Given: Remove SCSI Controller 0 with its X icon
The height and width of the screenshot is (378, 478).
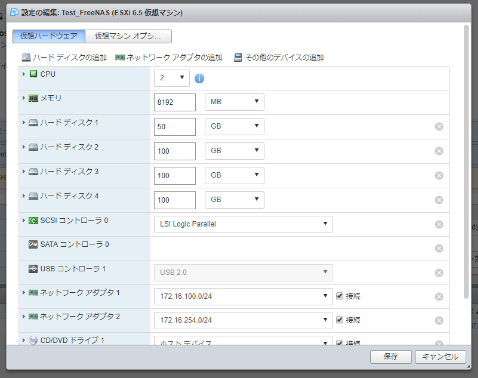Looking at the screenshot, I should click(x=439, y=224).
